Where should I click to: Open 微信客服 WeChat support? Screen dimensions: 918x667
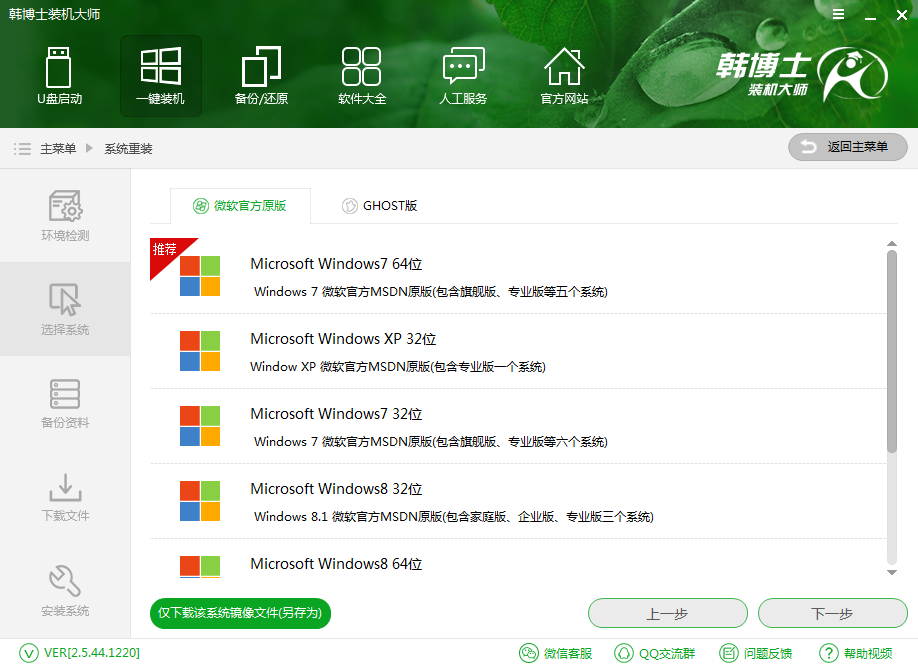pos(556,653)
